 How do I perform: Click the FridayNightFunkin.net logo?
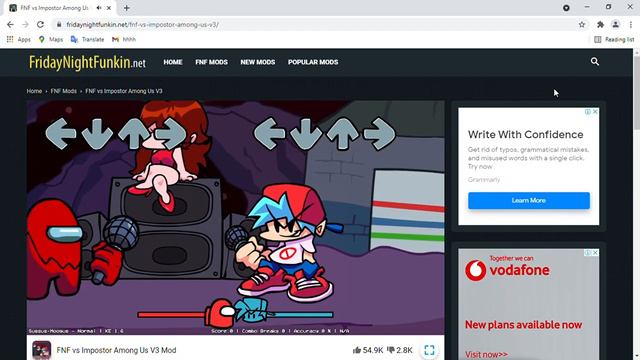tap(87, 62)
